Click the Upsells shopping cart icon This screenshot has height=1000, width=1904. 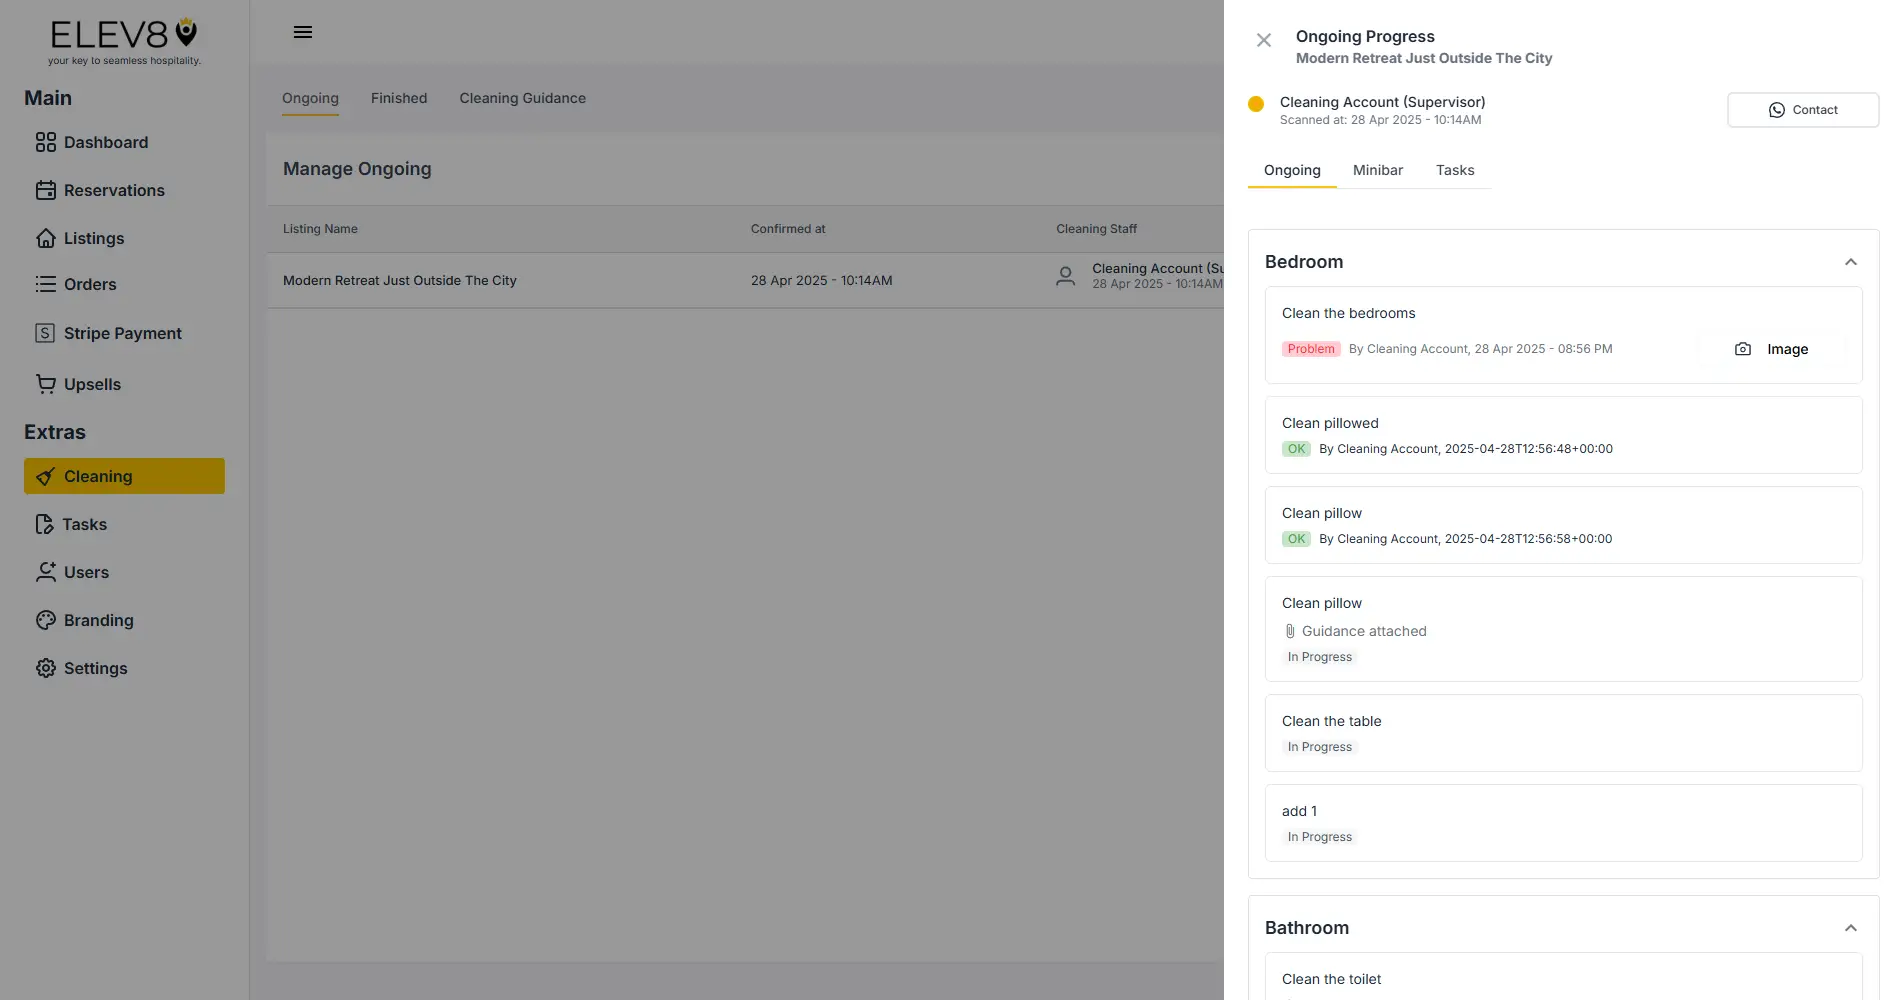45,384
